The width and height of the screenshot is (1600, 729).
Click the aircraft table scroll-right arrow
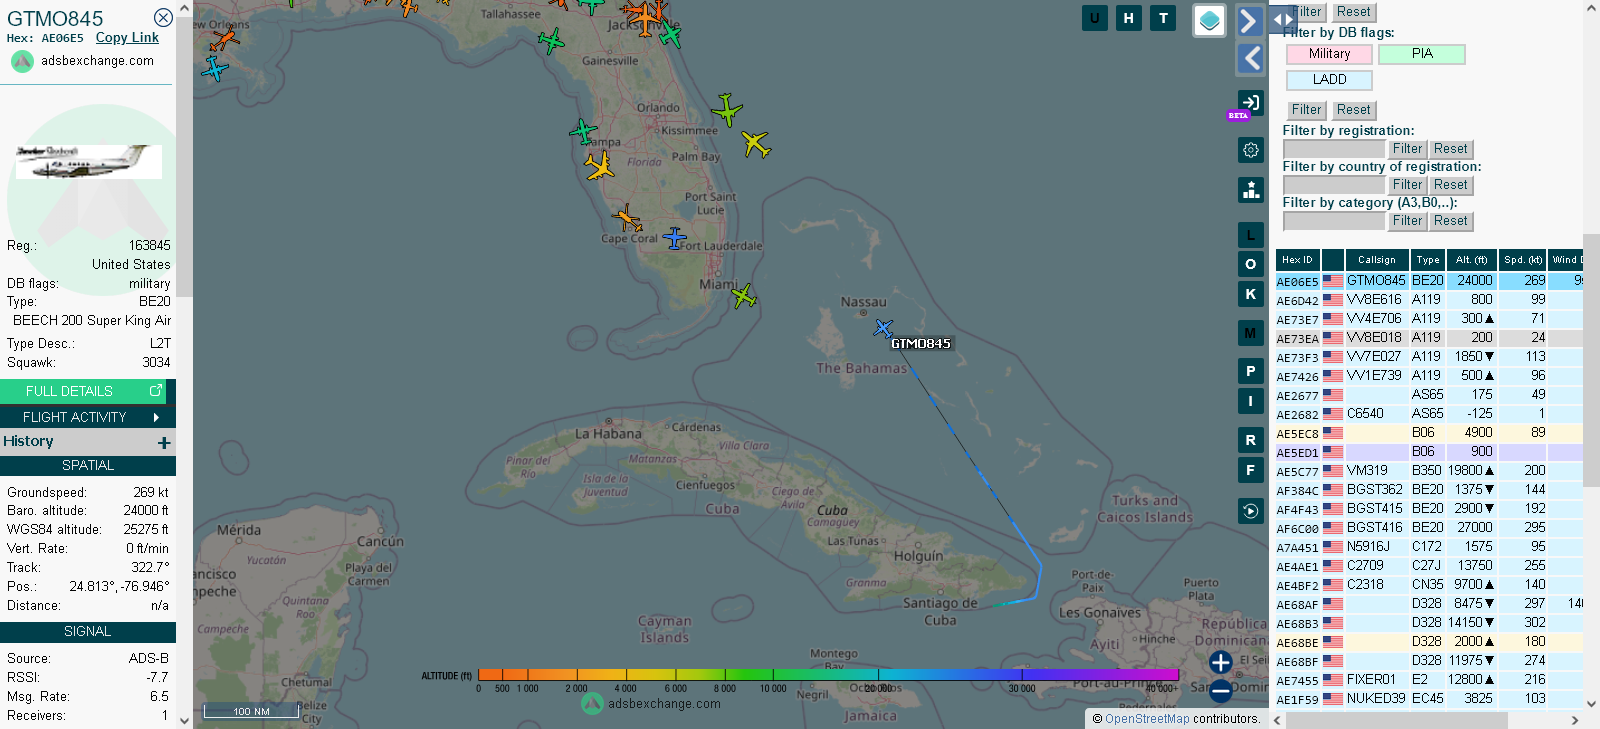(x=1575, y=720)
